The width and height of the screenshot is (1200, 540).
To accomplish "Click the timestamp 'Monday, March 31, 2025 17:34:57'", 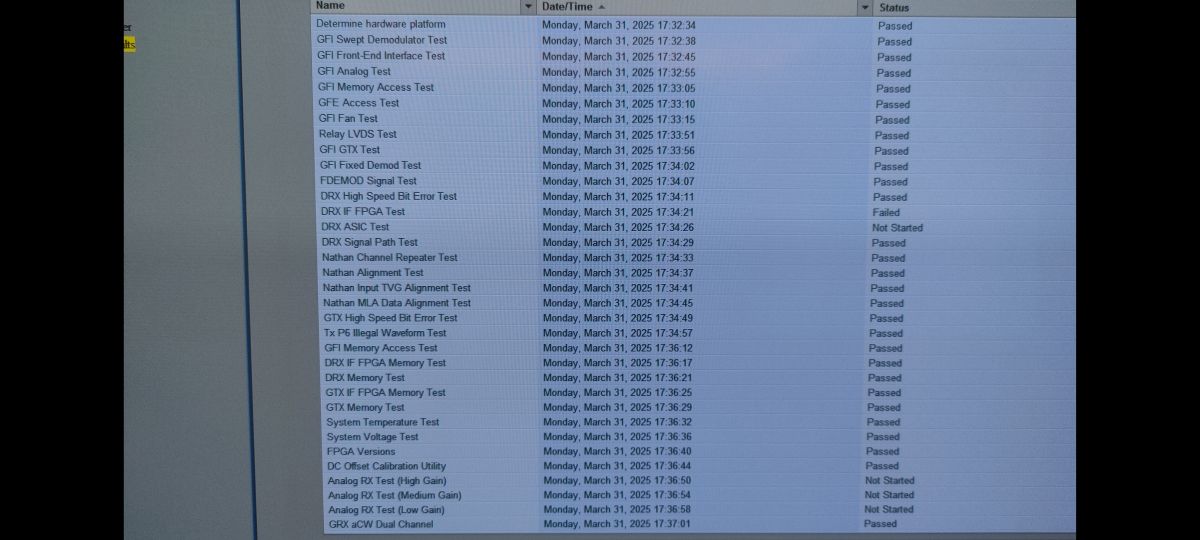I will pyautogui.click(x=618, y=333).
